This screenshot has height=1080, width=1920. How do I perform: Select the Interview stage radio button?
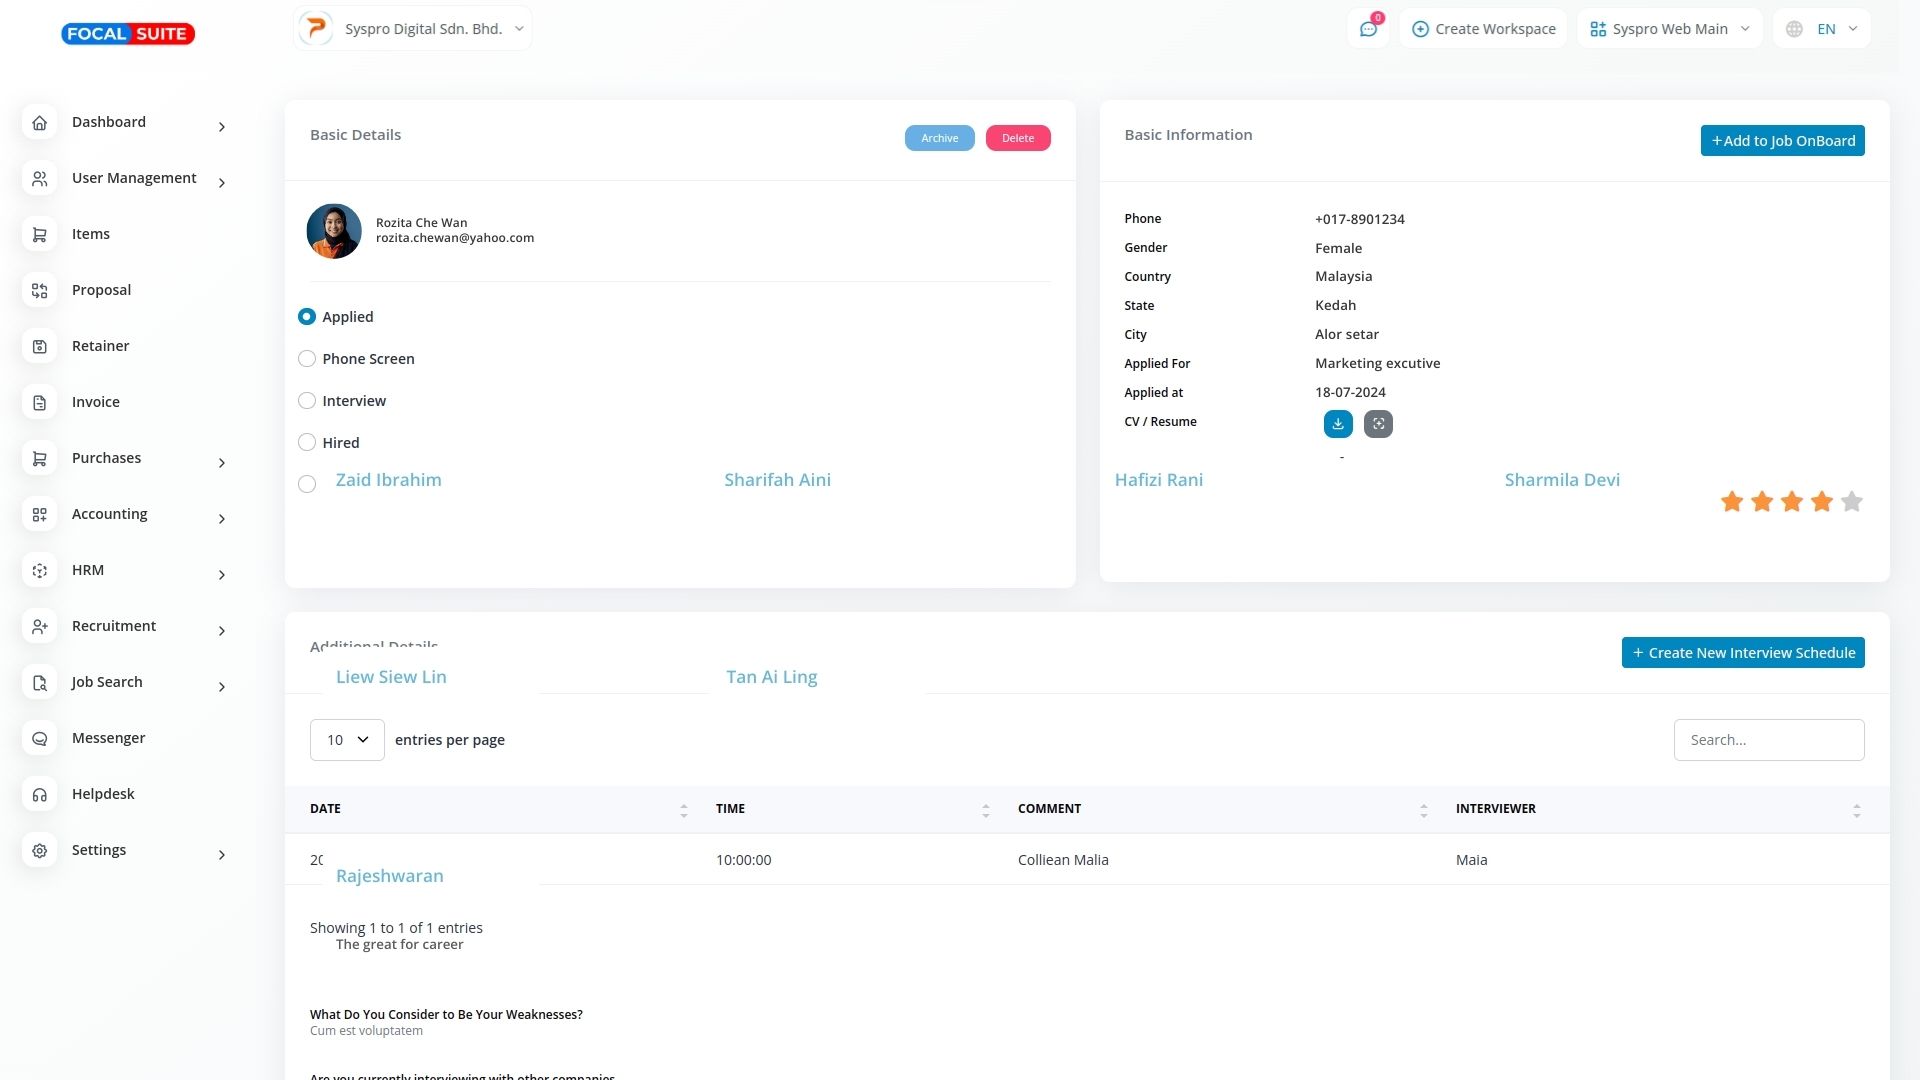pos(307,401)
